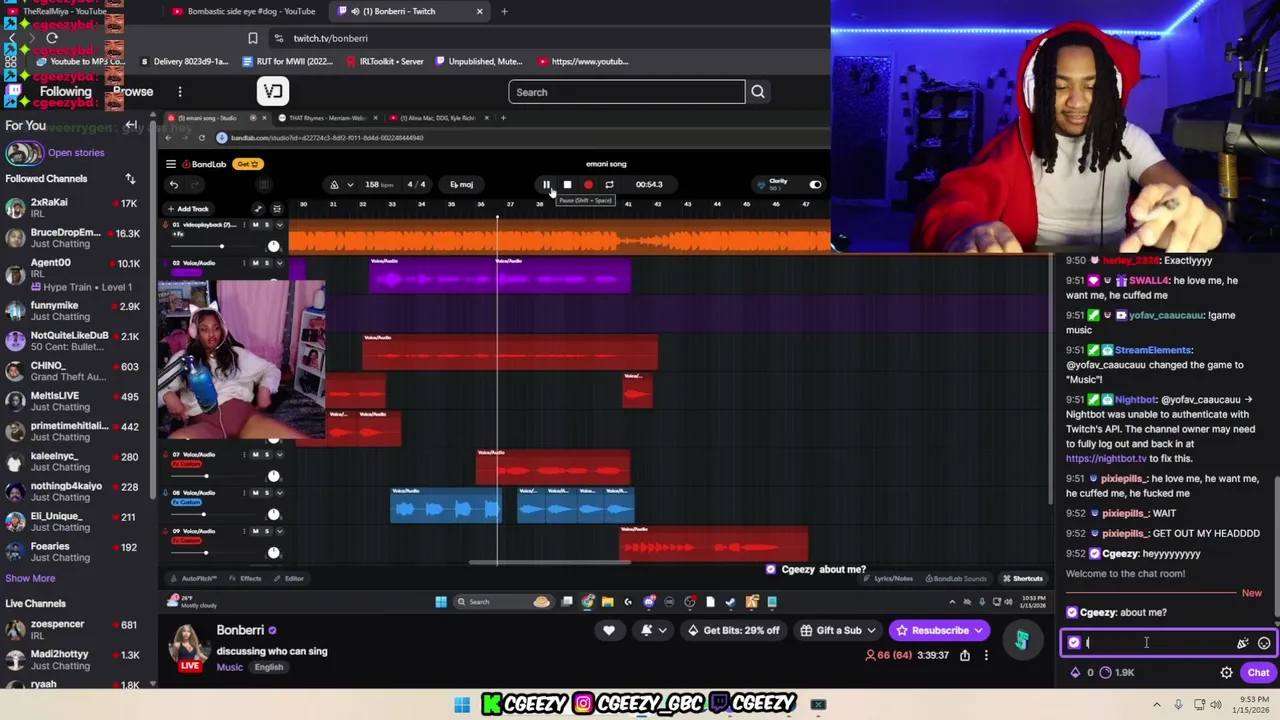This screenshot has height=720, width=1280.
Task: Open the Editor panel tab
Action: (x=289, y=578)
